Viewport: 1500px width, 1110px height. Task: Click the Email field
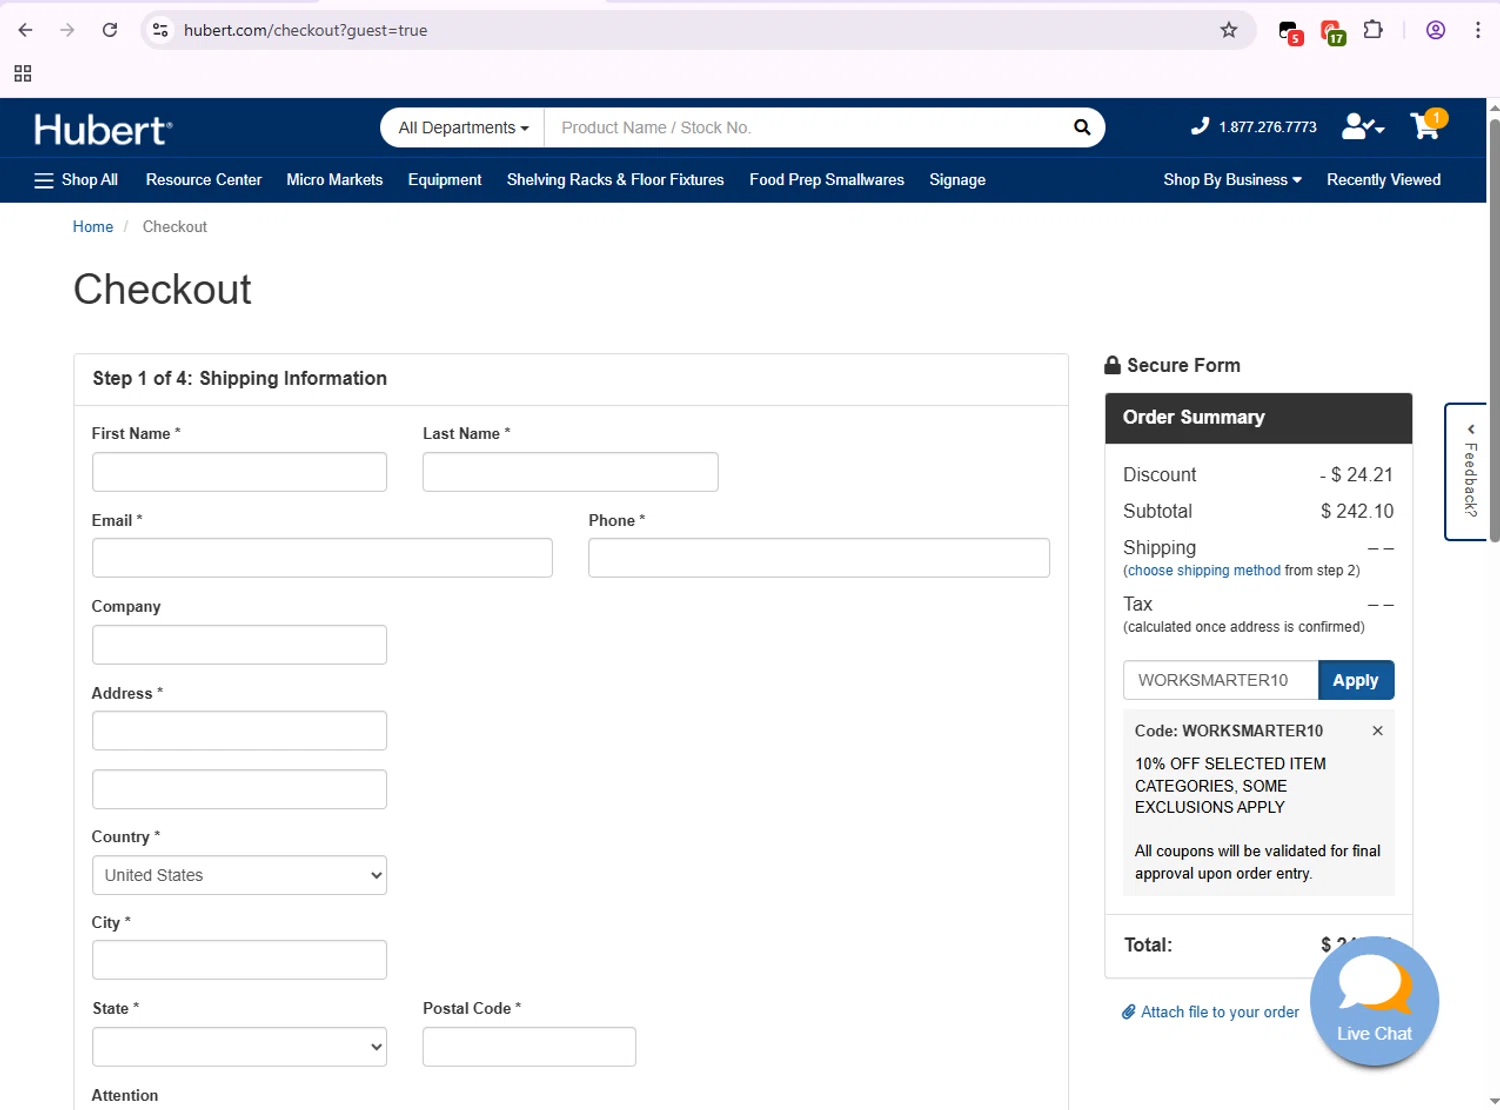322,558
